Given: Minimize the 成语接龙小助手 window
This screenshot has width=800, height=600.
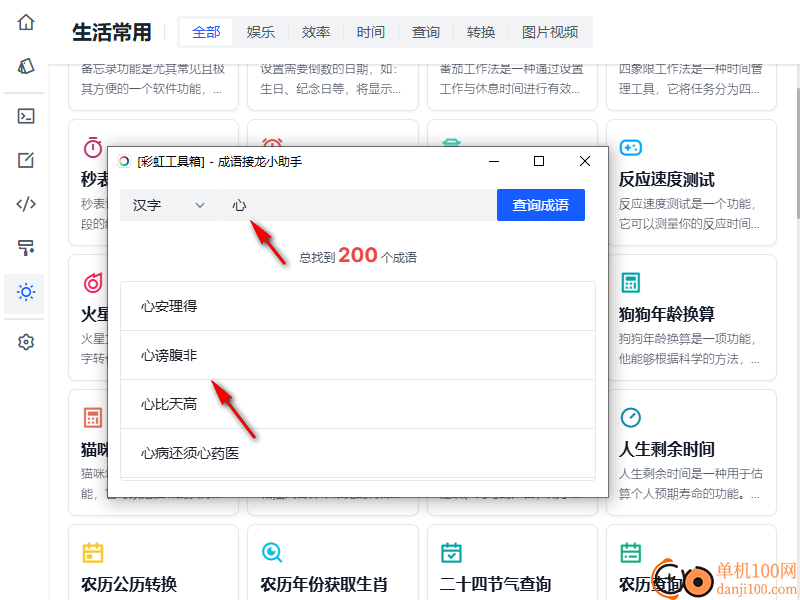Looking at the screenshot, I should click(x=494, y=161).
